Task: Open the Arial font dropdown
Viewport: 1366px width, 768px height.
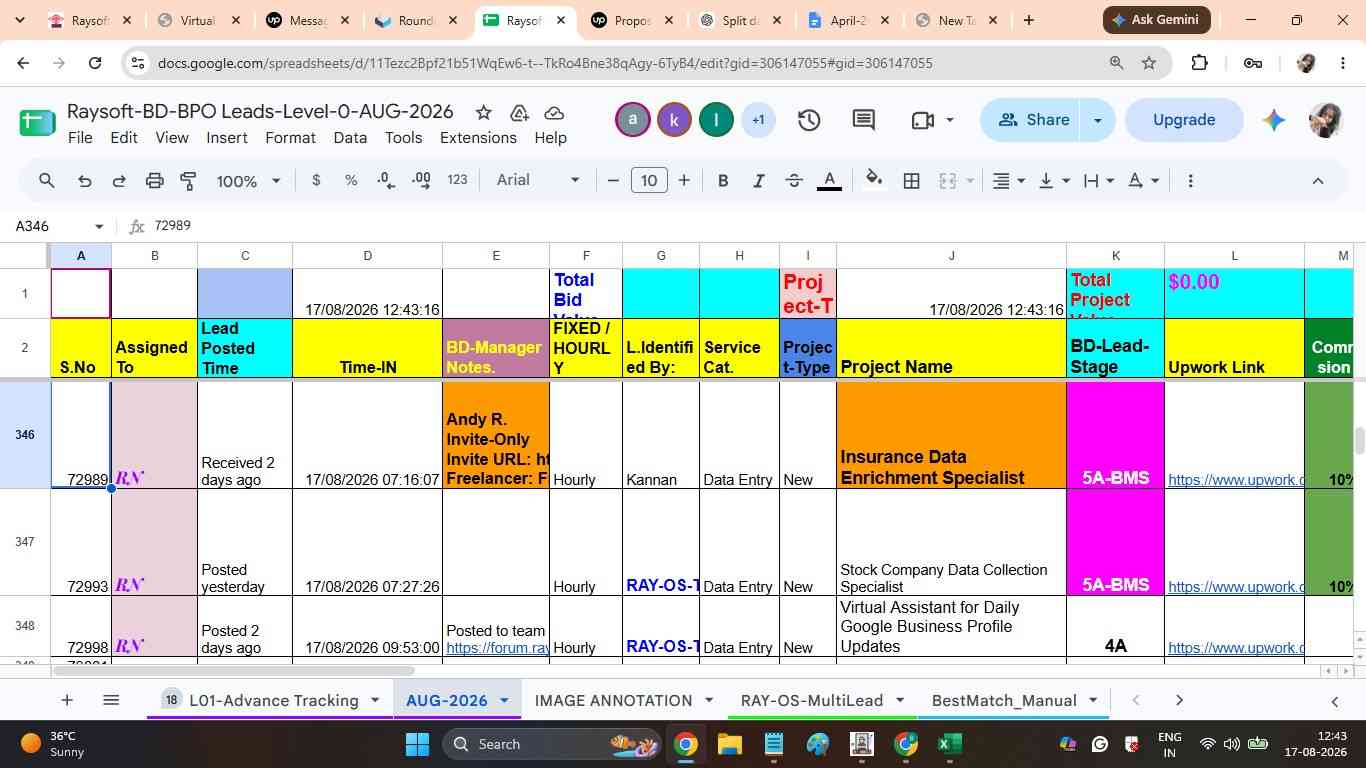Action: tap(538, 180)
